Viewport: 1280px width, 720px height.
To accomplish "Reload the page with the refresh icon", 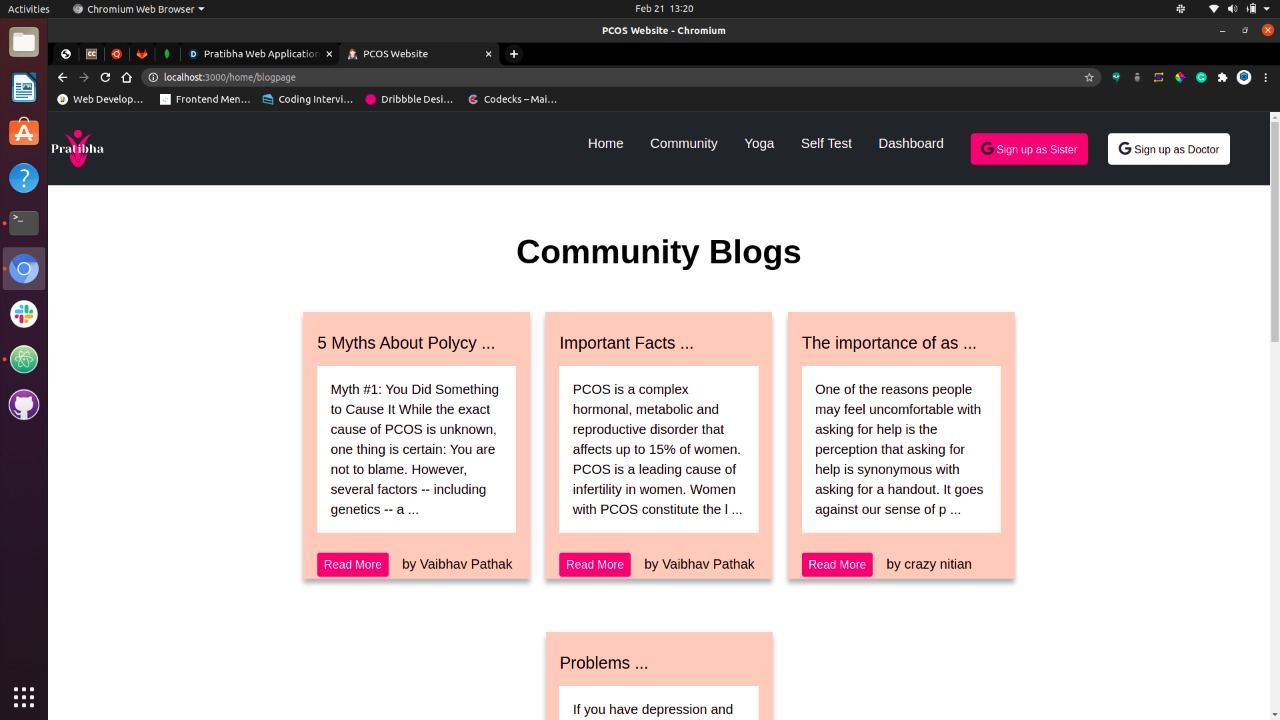I will pyautogui.click(x=105, y=77).
